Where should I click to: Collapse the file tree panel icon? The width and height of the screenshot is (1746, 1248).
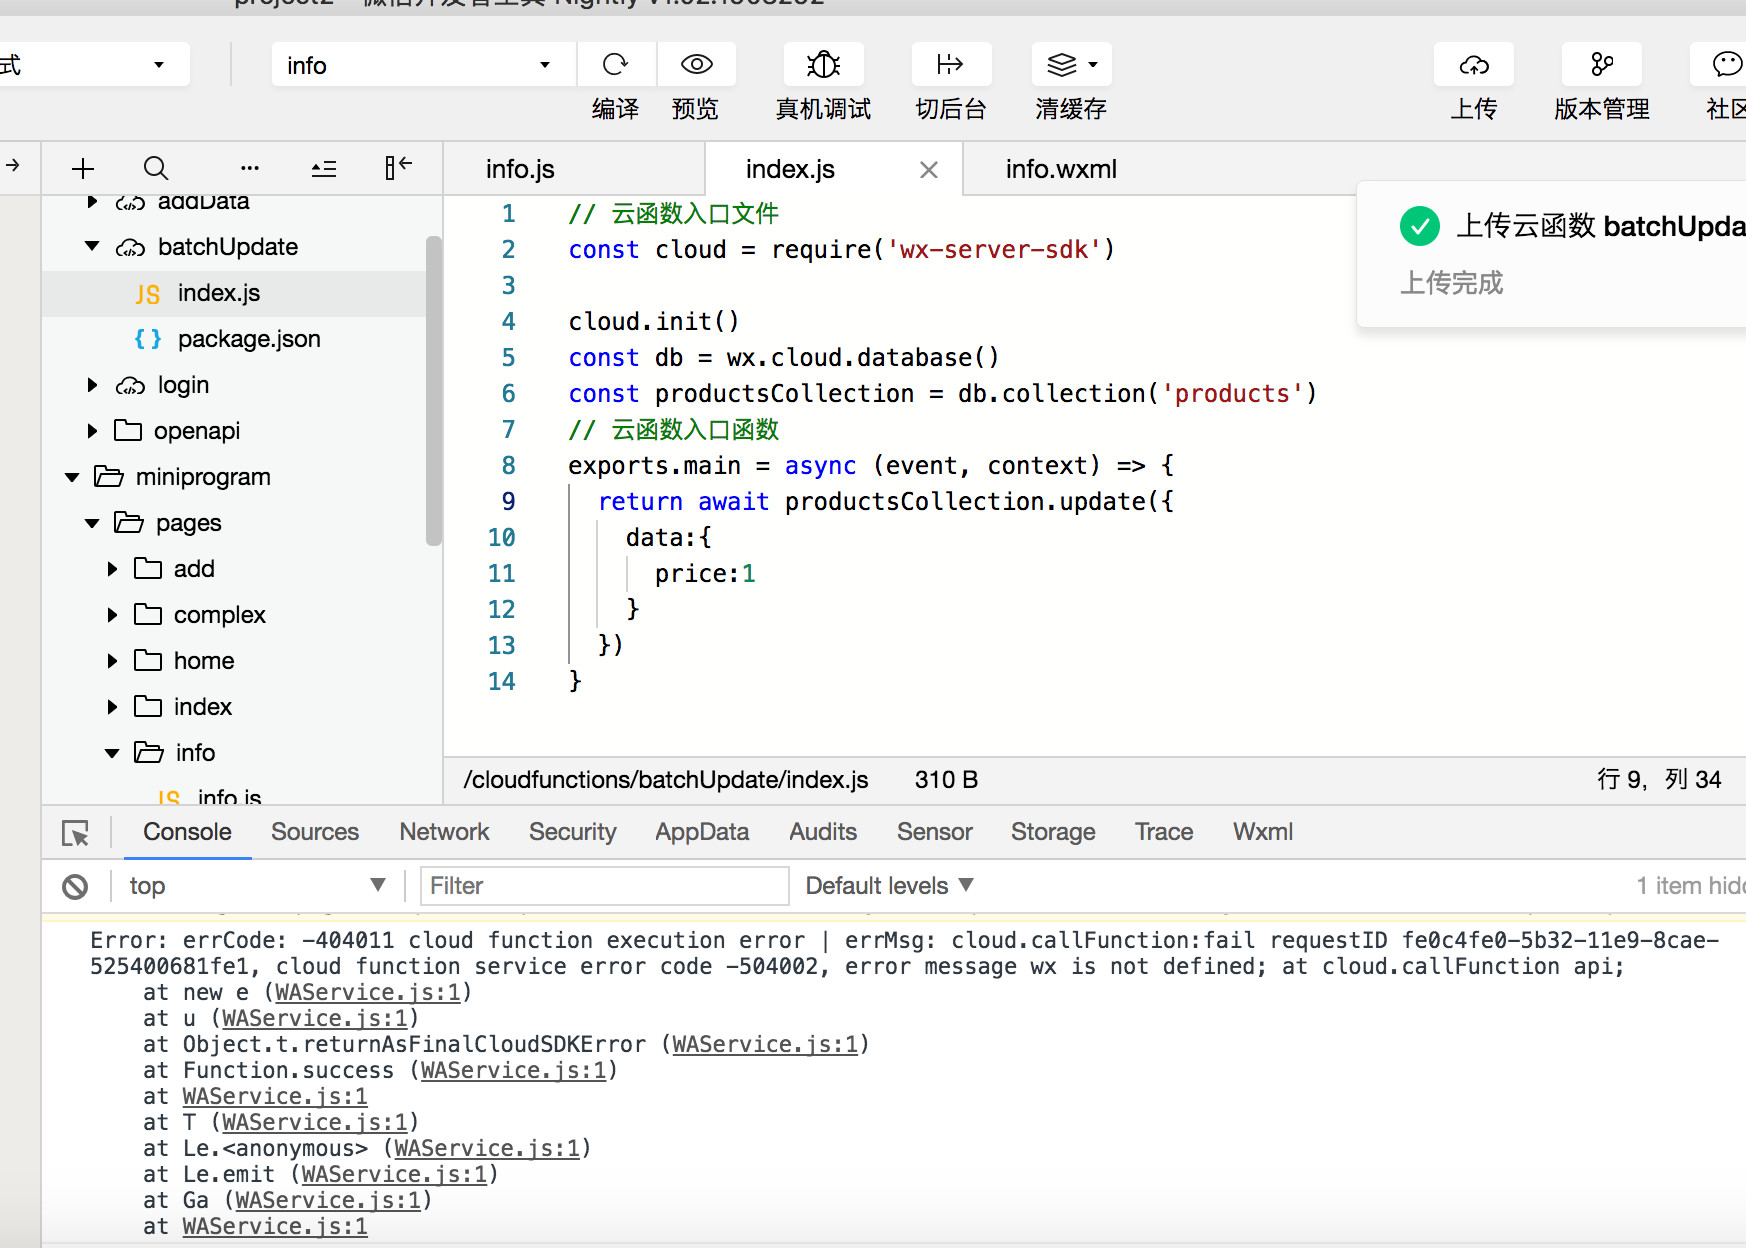(x=398, y=168)
